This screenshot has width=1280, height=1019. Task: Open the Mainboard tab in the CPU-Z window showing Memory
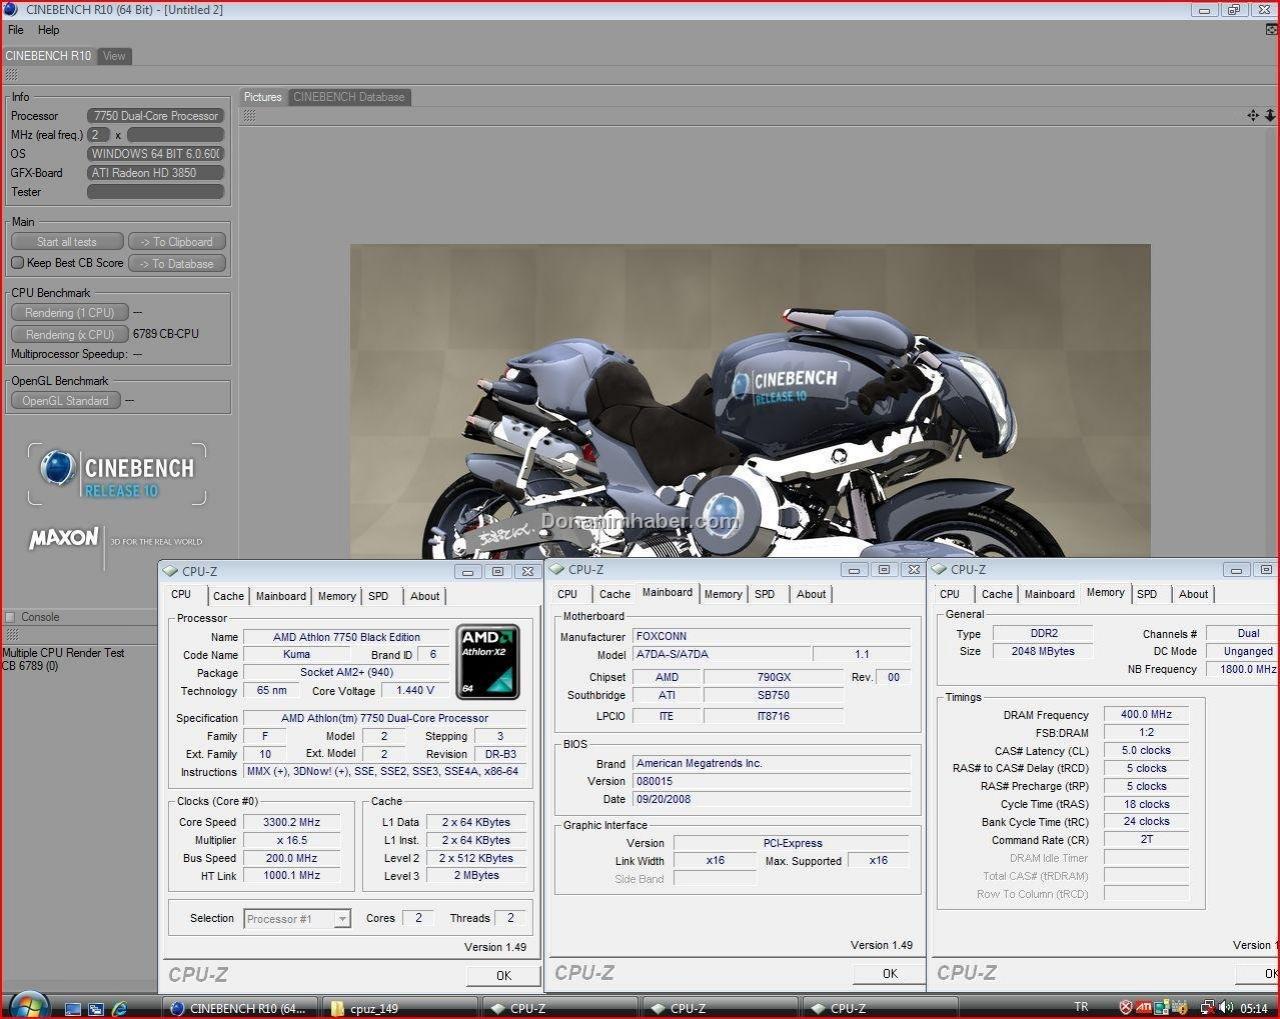coord(1049,594)
